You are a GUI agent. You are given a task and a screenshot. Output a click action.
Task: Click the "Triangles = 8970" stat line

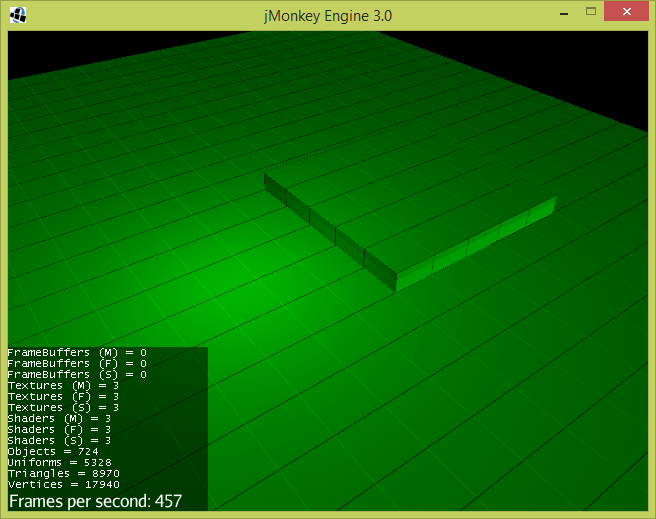[64, 473]
